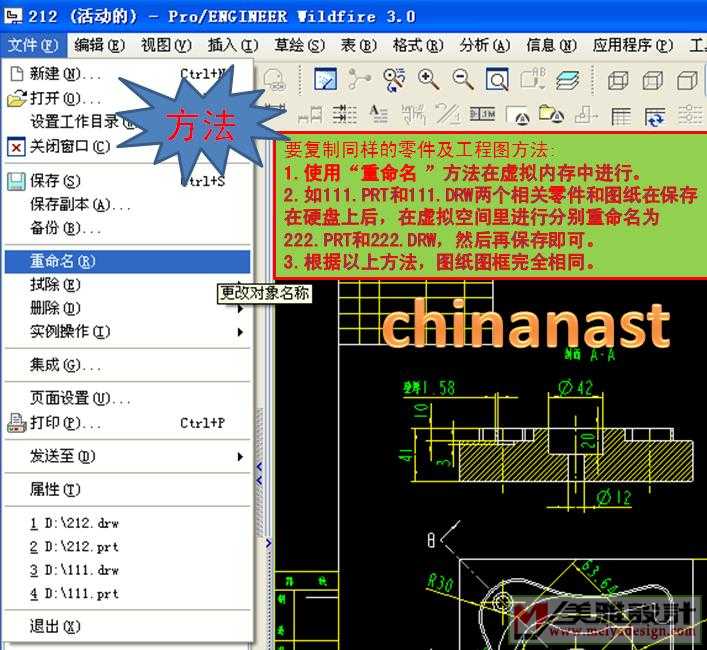
Task: Click the Open folder icon in File menu
Action: (17, 98)
